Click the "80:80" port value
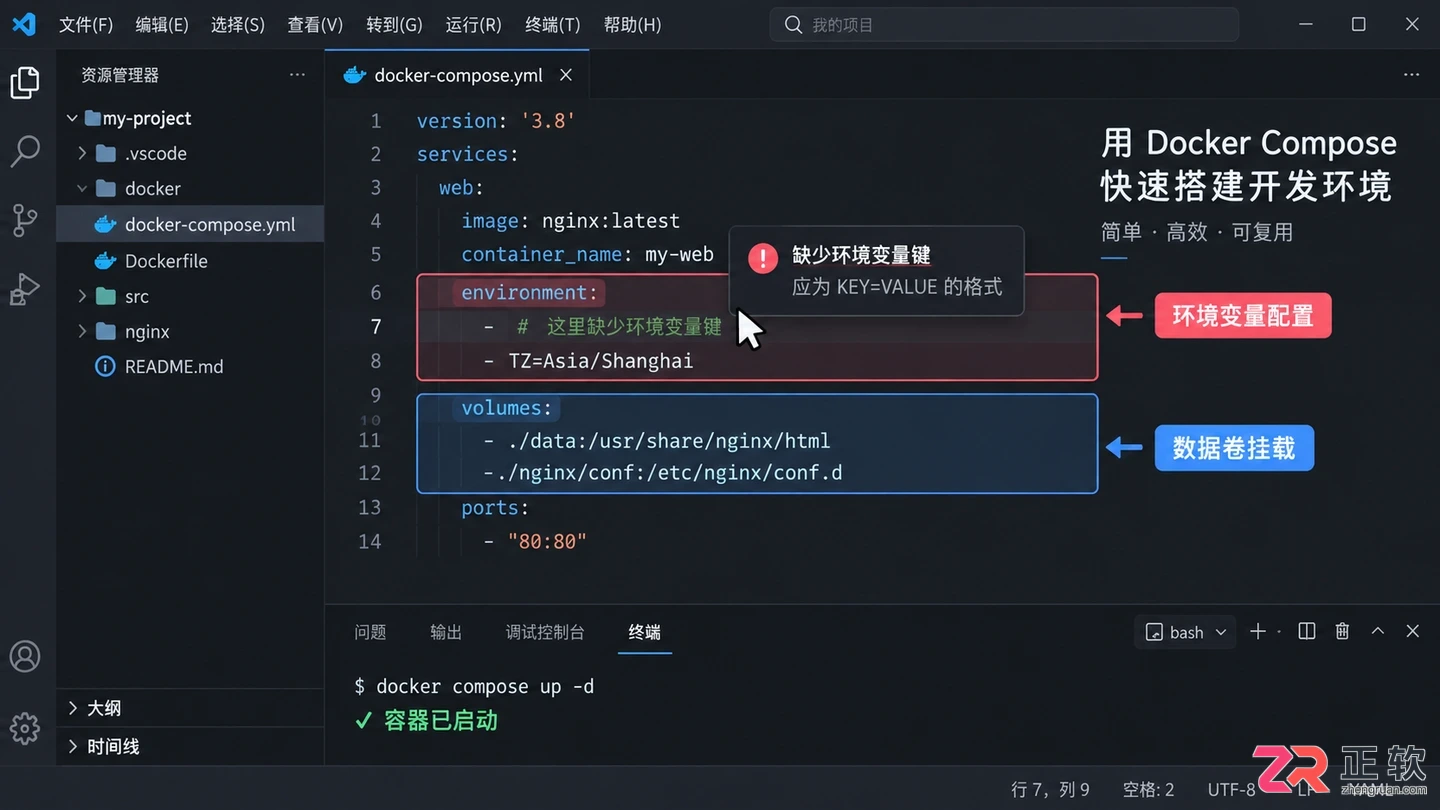This screenshot has height=810, width=1440. click(x=547, y=542)
